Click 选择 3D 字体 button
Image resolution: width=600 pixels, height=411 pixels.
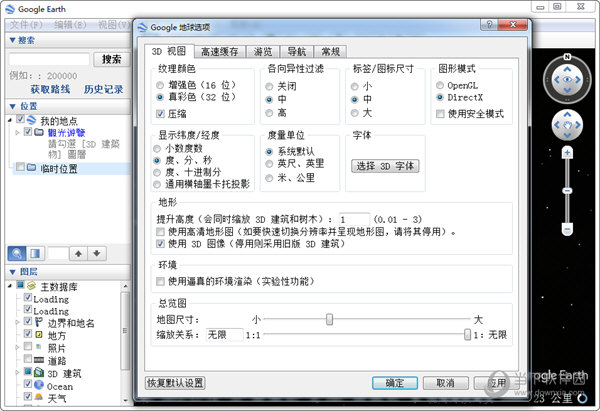click(385, 166)
